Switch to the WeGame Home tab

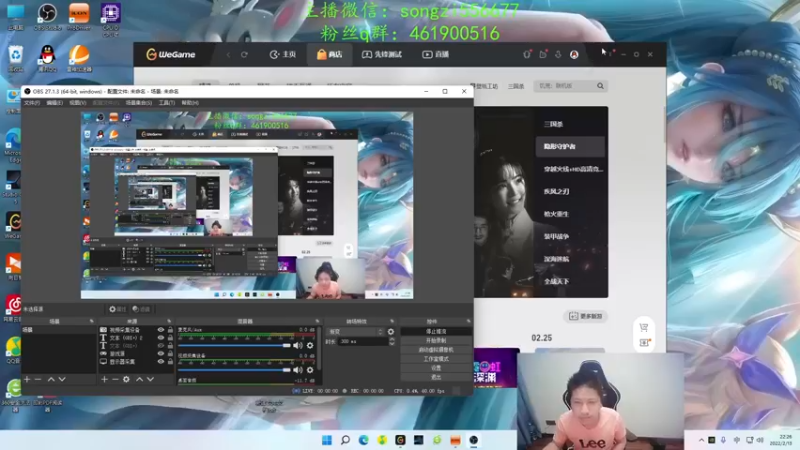point(283,55)
